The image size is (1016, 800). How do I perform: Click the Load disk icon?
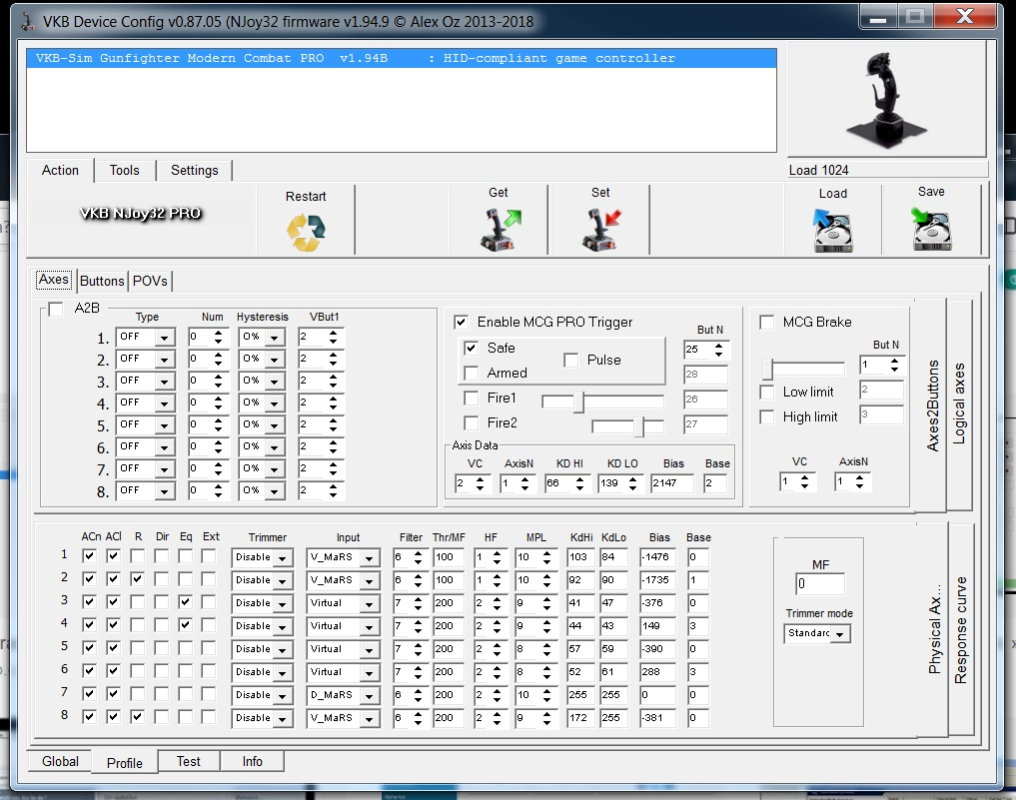pos(833,231)
